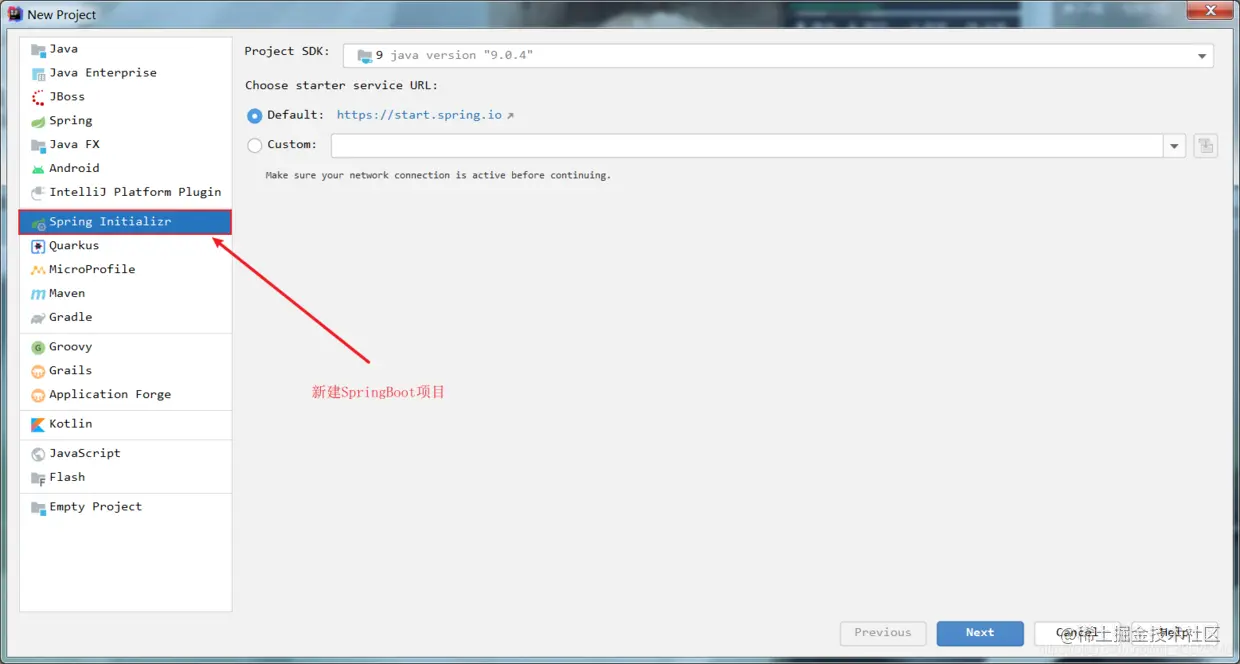
Task: Click the Flash folder icon
Action: [x=38, y=478]
